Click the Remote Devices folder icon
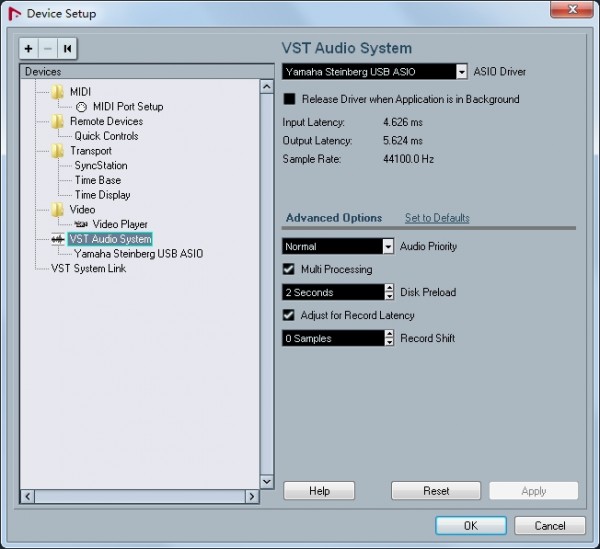Image resolution: width=600 pixels, height=549 pixels. coord(57,121)
